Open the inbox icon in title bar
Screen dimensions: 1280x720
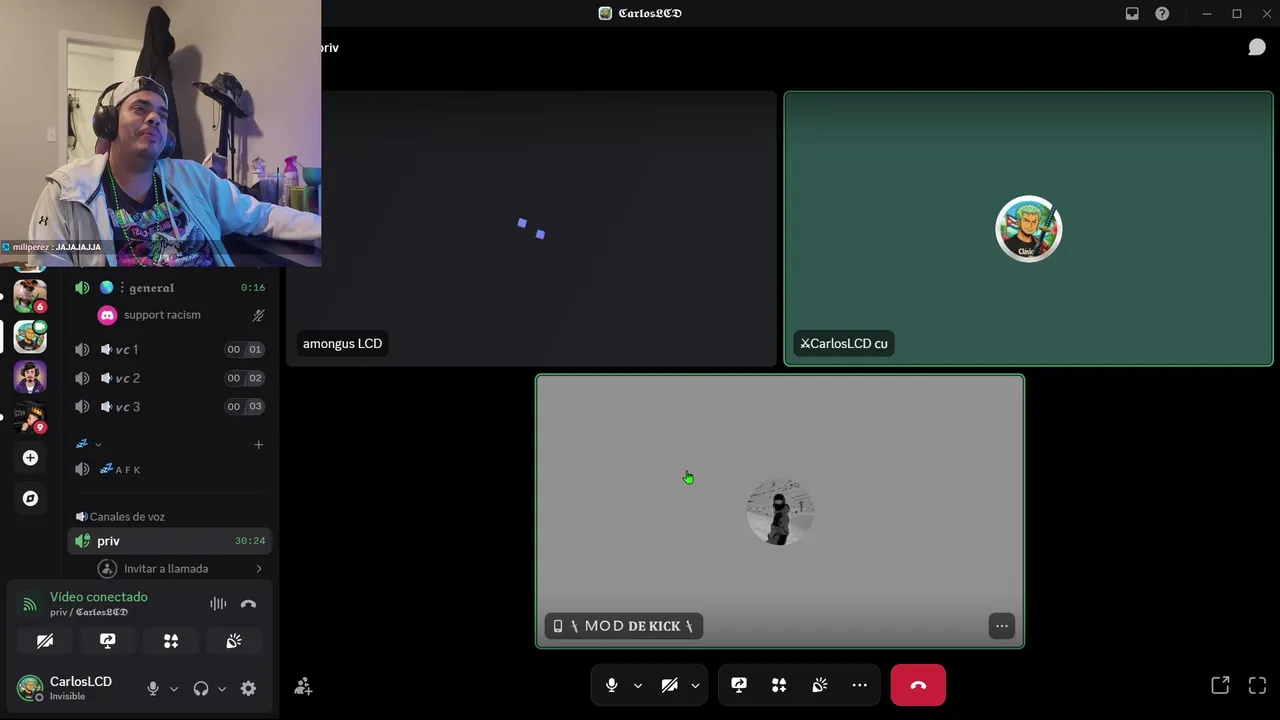pos(1132,13)
